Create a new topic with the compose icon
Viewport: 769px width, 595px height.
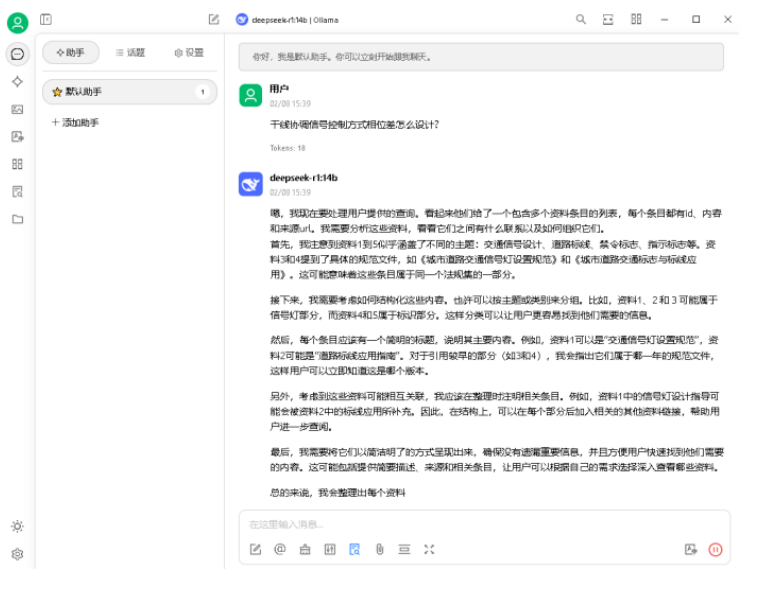214,20
